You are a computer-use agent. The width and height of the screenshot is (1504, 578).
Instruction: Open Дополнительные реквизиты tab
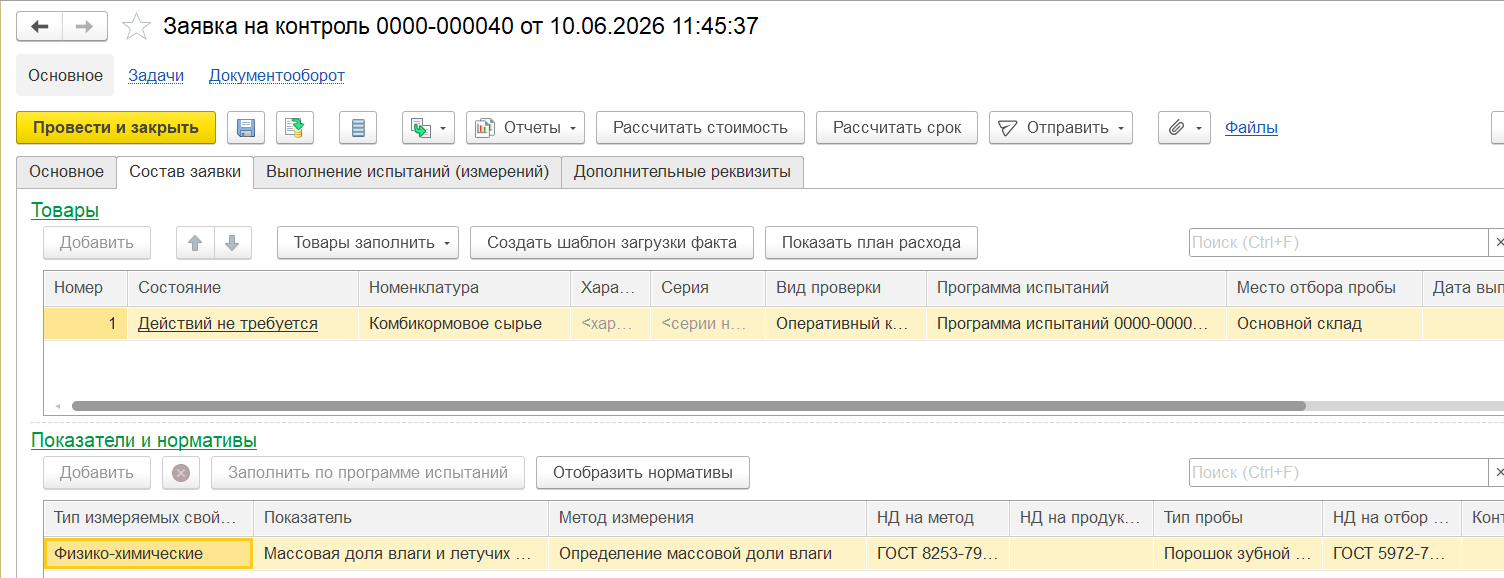[682, 172]
